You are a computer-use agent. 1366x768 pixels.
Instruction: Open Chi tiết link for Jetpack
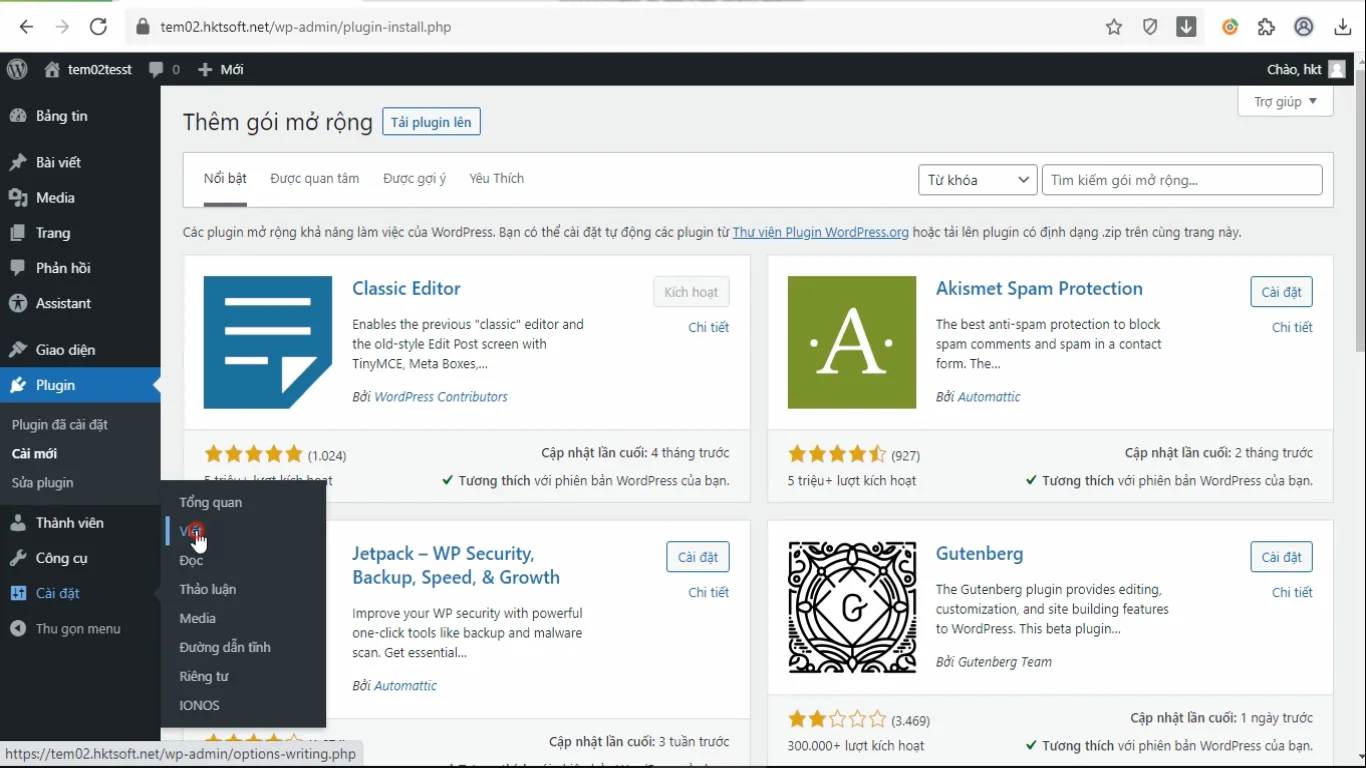tap(708, 592)
